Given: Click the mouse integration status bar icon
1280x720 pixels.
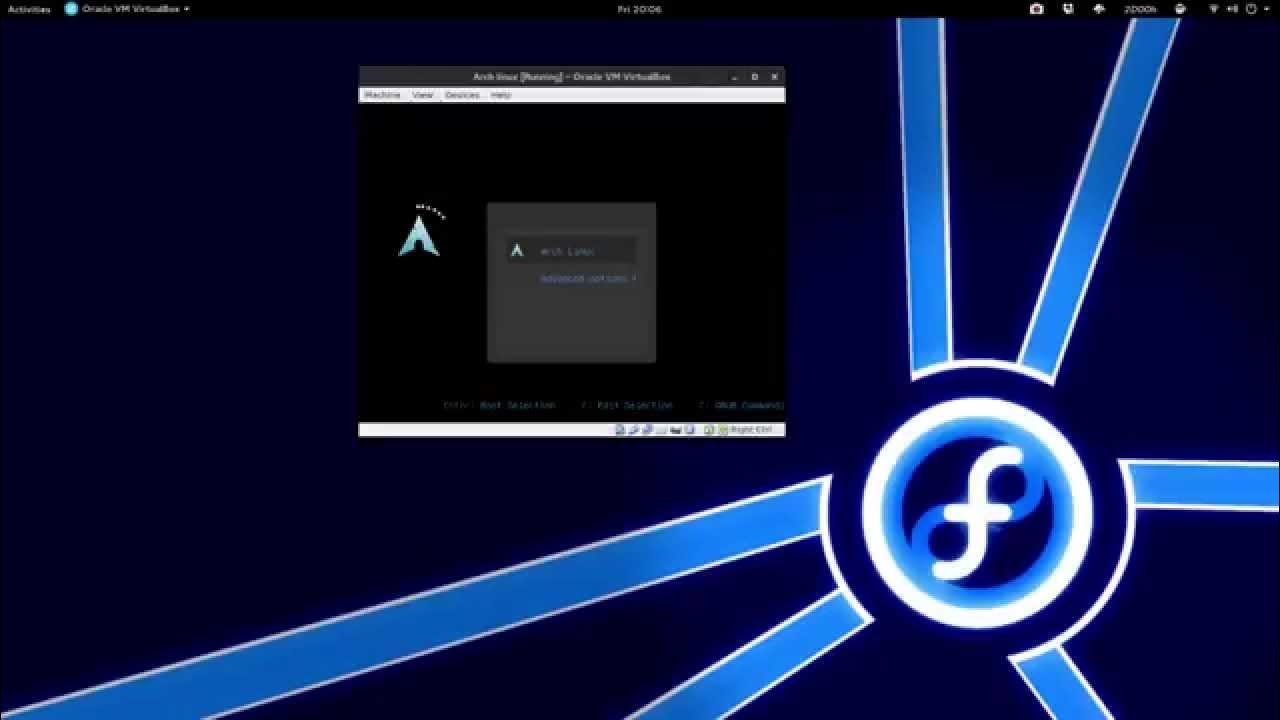Looking at the screenshot, I should click(x=708, y=430).
